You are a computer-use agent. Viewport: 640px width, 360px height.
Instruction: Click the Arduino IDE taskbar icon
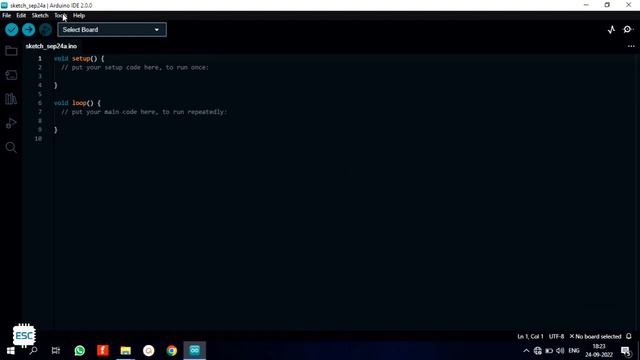pos(195,350)
